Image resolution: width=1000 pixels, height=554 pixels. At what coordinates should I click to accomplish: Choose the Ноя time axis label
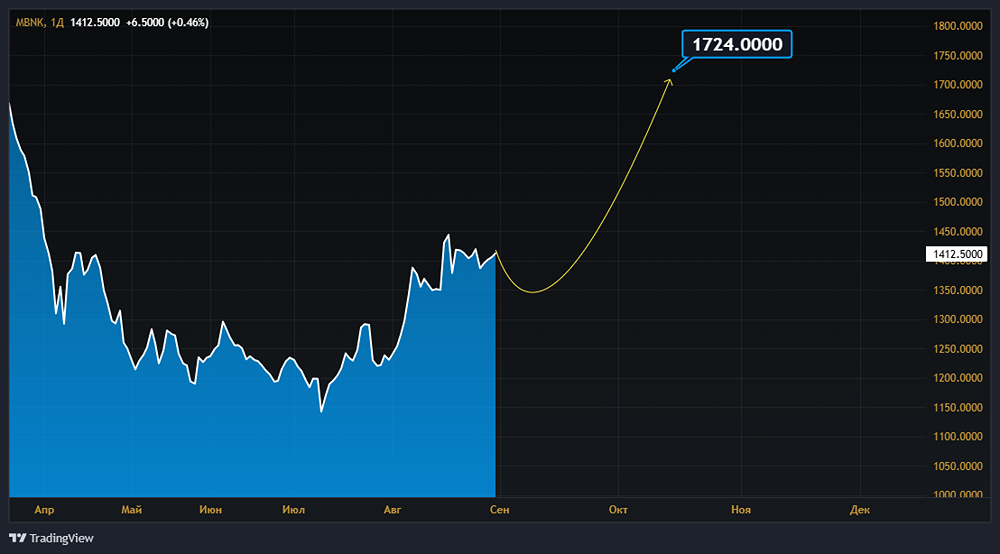click(x=740, y=510)
